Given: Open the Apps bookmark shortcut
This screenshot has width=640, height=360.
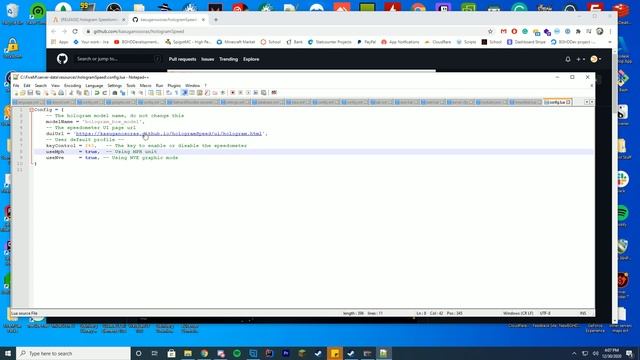Looking at the screenshot, I should (x=60, y=42).
